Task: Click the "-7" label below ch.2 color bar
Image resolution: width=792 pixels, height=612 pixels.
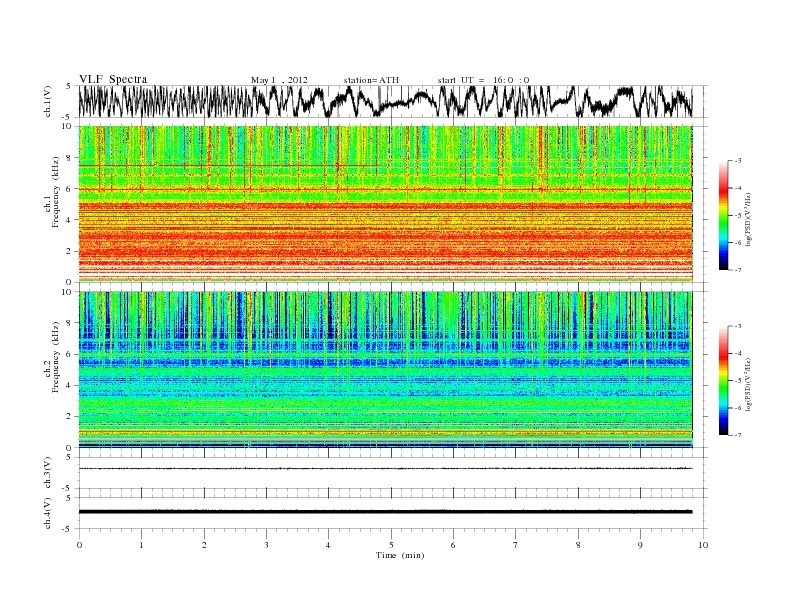Action: [x=737, y=435]
